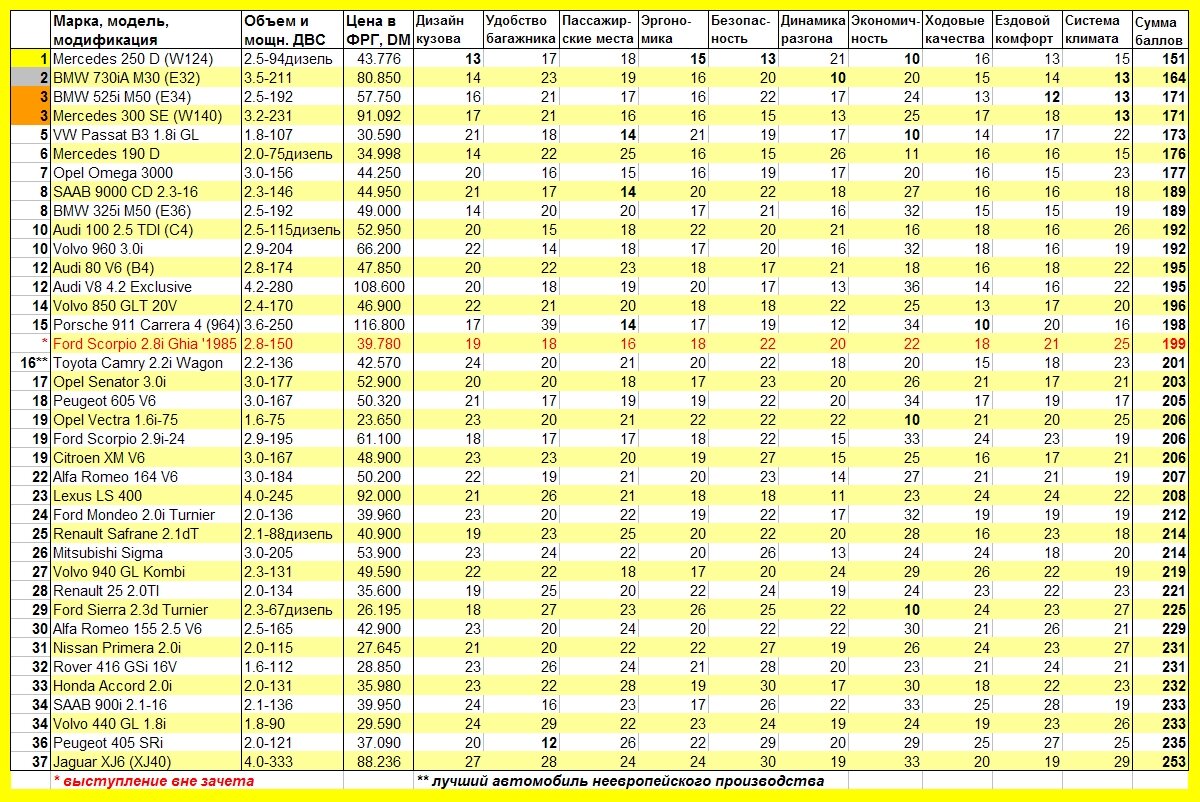Image resolution: width=1200 pixels, height=802 pixels.
Task: Select the price cell '108.600'
Action: coord(377,287)
